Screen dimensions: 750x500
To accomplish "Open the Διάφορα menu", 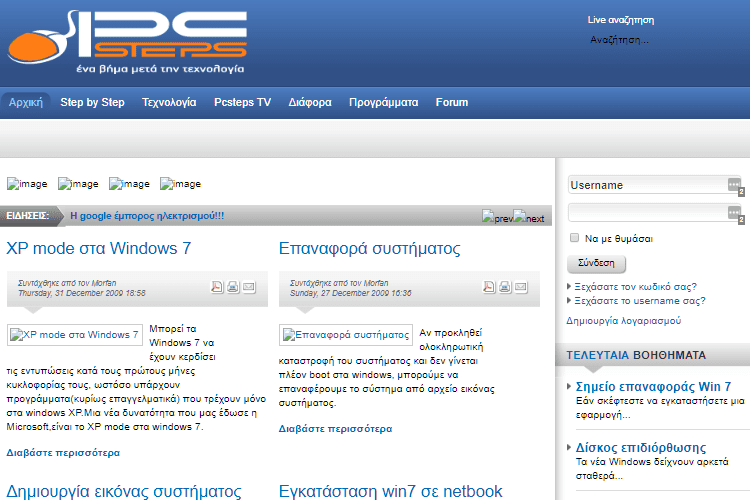I will click(310, 102).
